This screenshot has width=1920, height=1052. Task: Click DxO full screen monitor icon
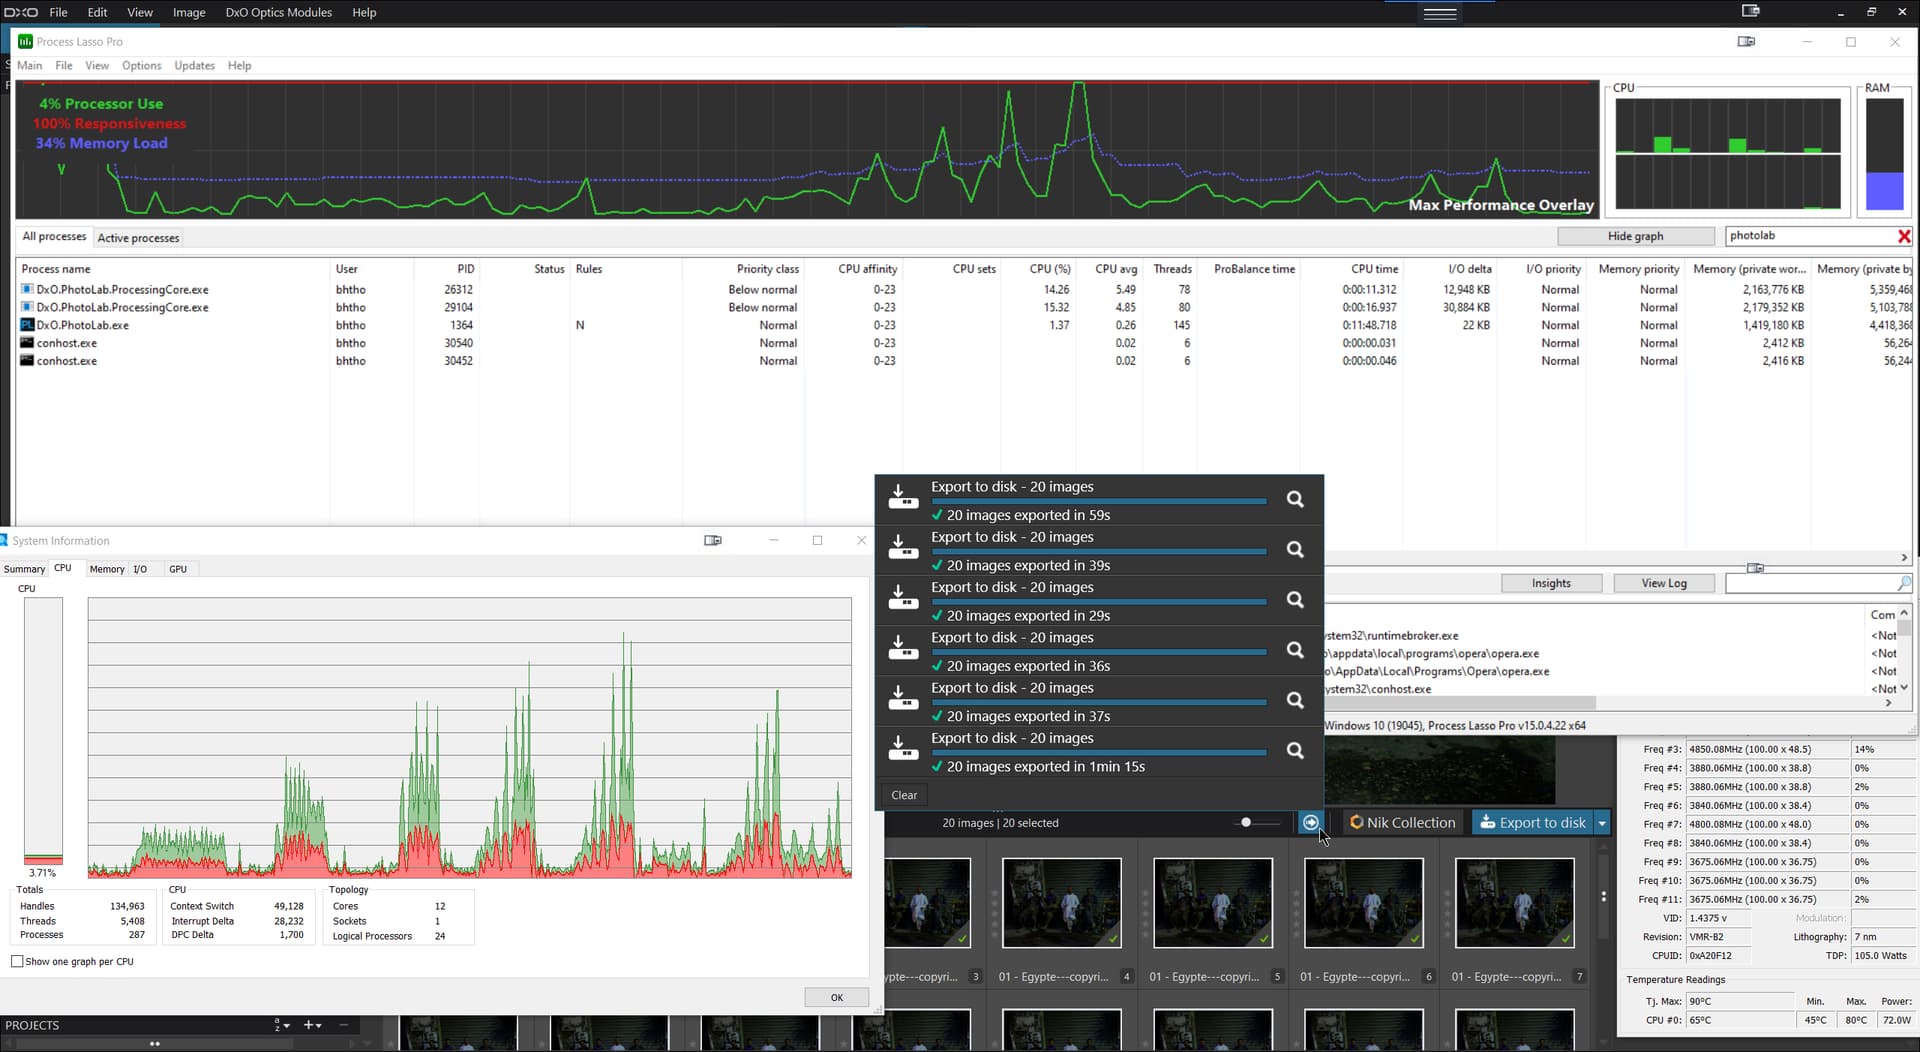click(1750, 11)
